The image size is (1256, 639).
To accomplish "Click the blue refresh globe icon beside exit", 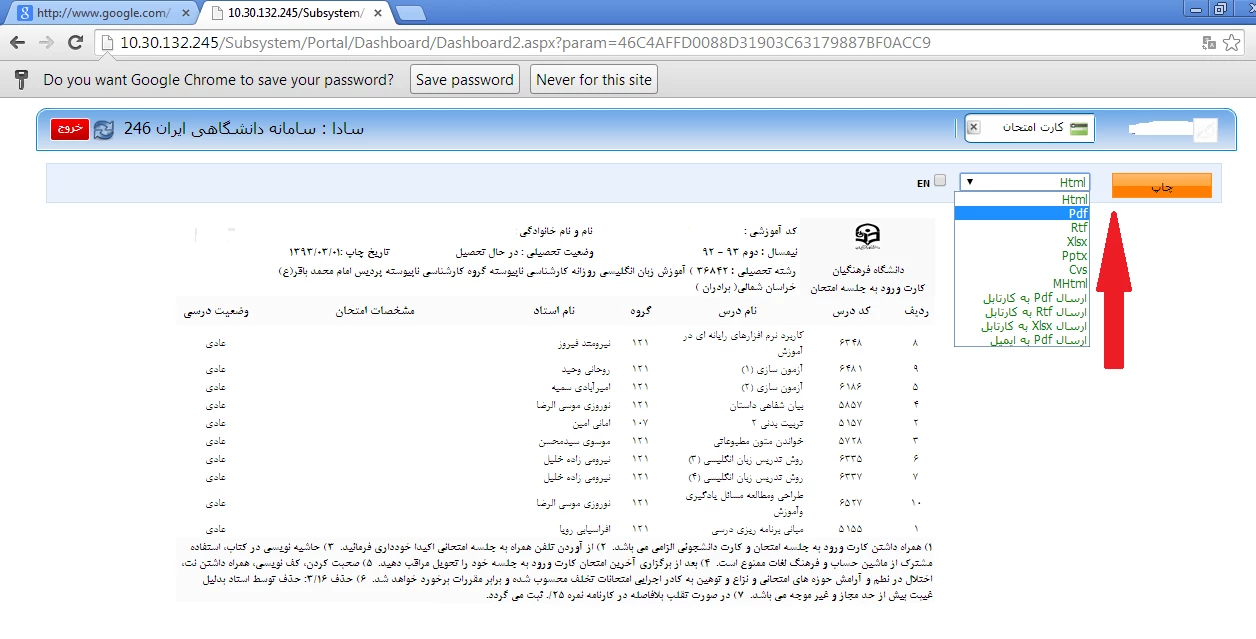I will pos(103,130).
